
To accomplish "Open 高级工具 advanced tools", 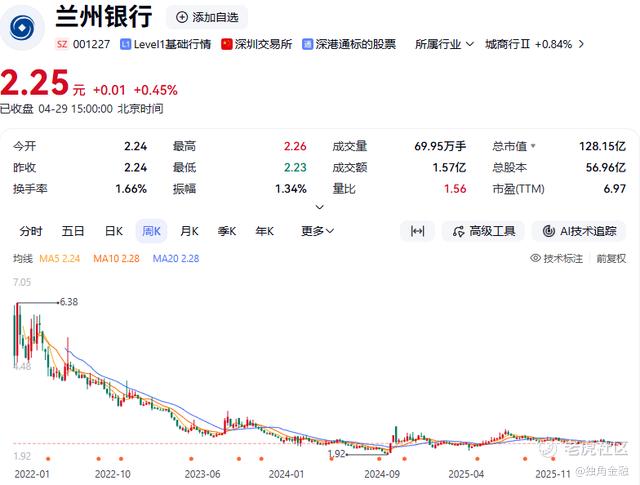I will (484, 231).
